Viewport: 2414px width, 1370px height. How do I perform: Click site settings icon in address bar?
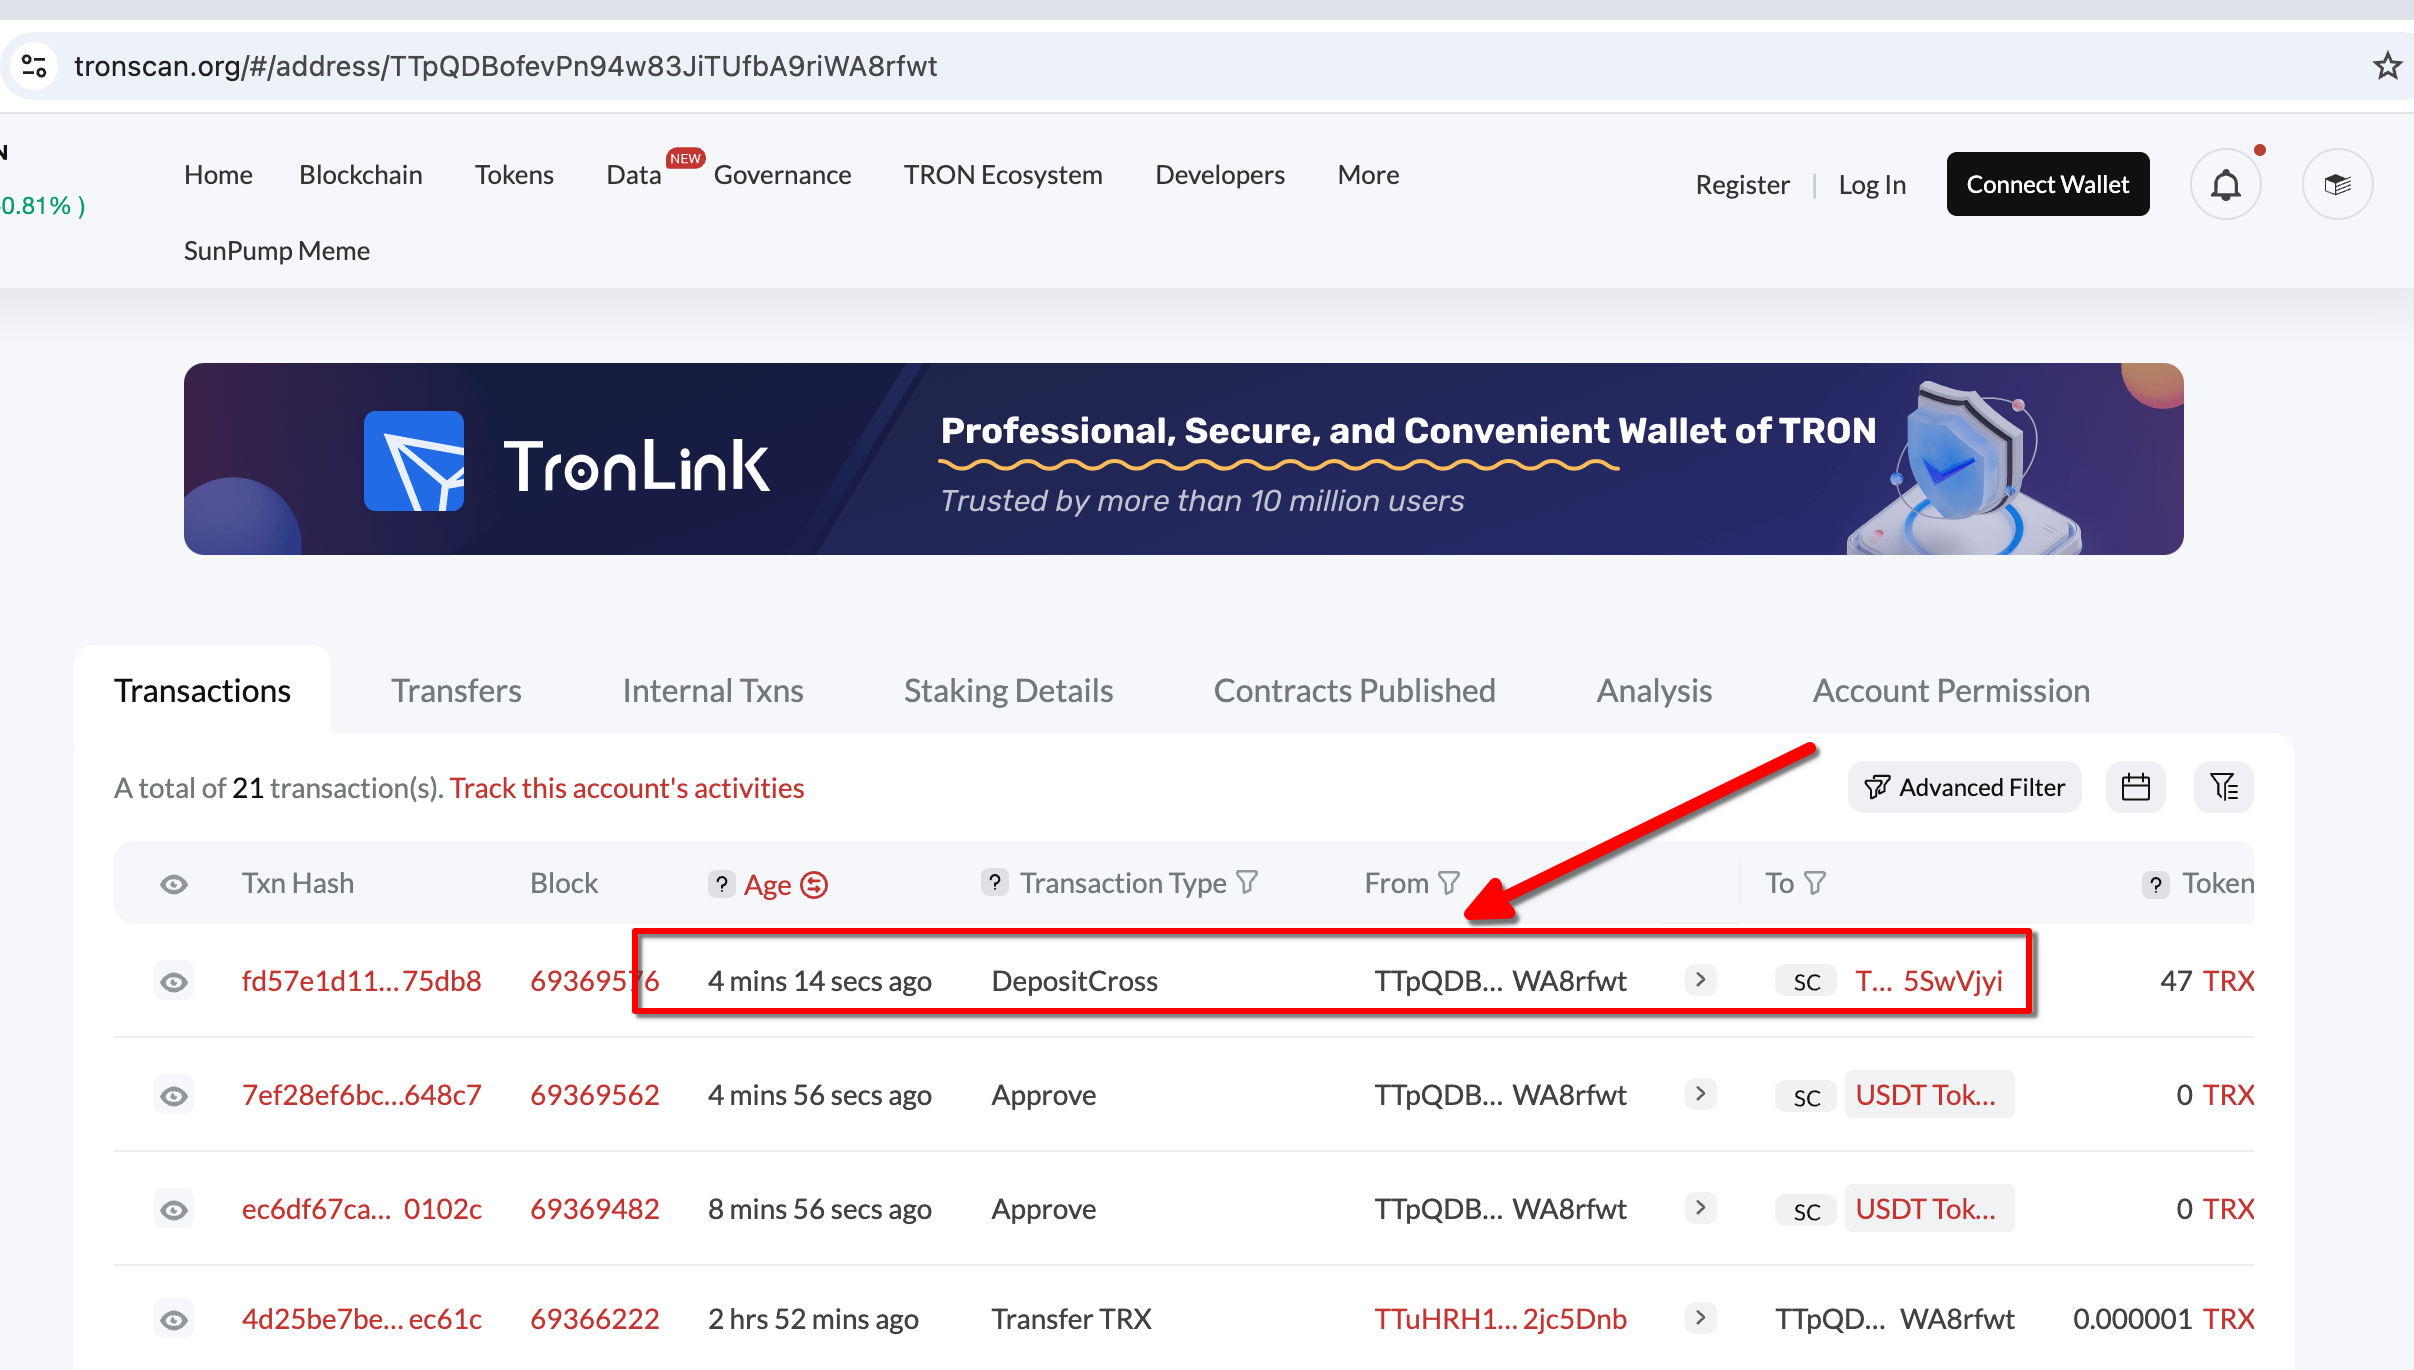point(34,66)
